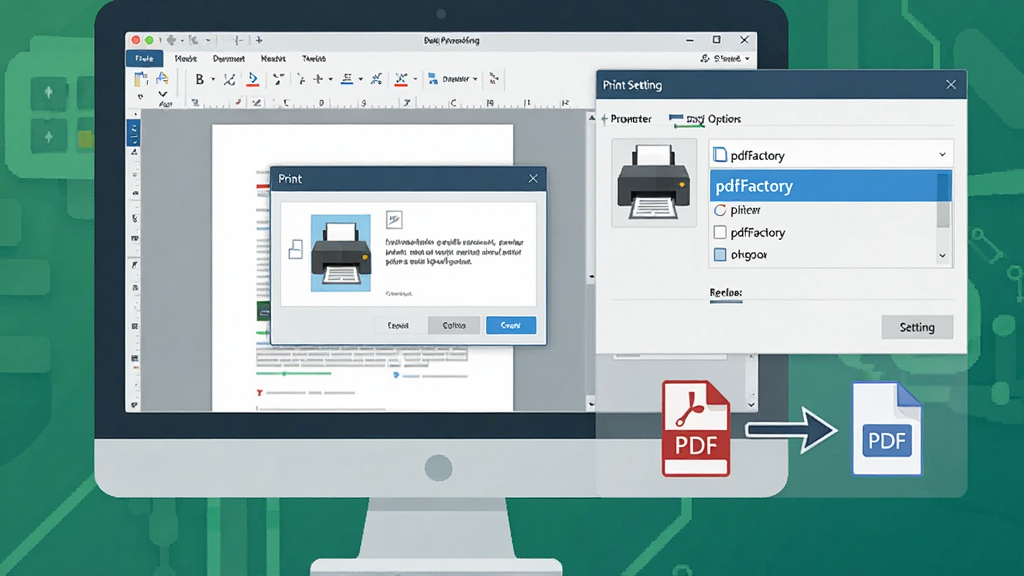Click the blue-underlined line spacing icon
Screen dimensions: 1024x576
347,80
